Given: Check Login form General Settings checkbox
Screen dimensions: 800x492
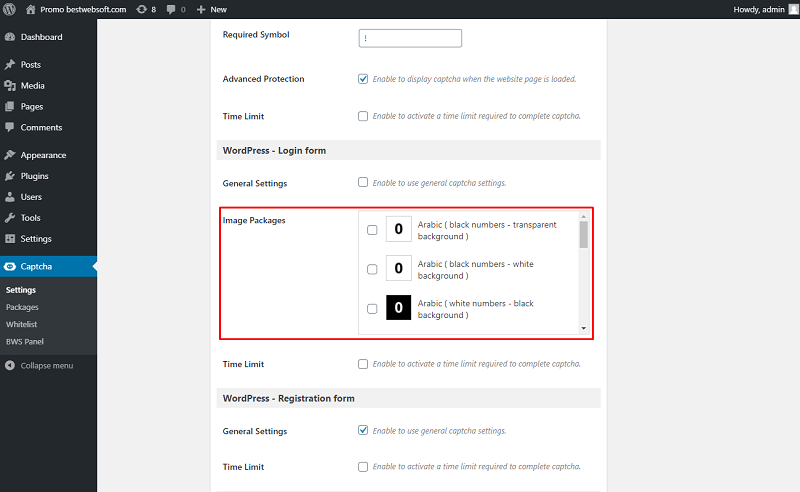Looking at the screenshot, I should point(363,182).
